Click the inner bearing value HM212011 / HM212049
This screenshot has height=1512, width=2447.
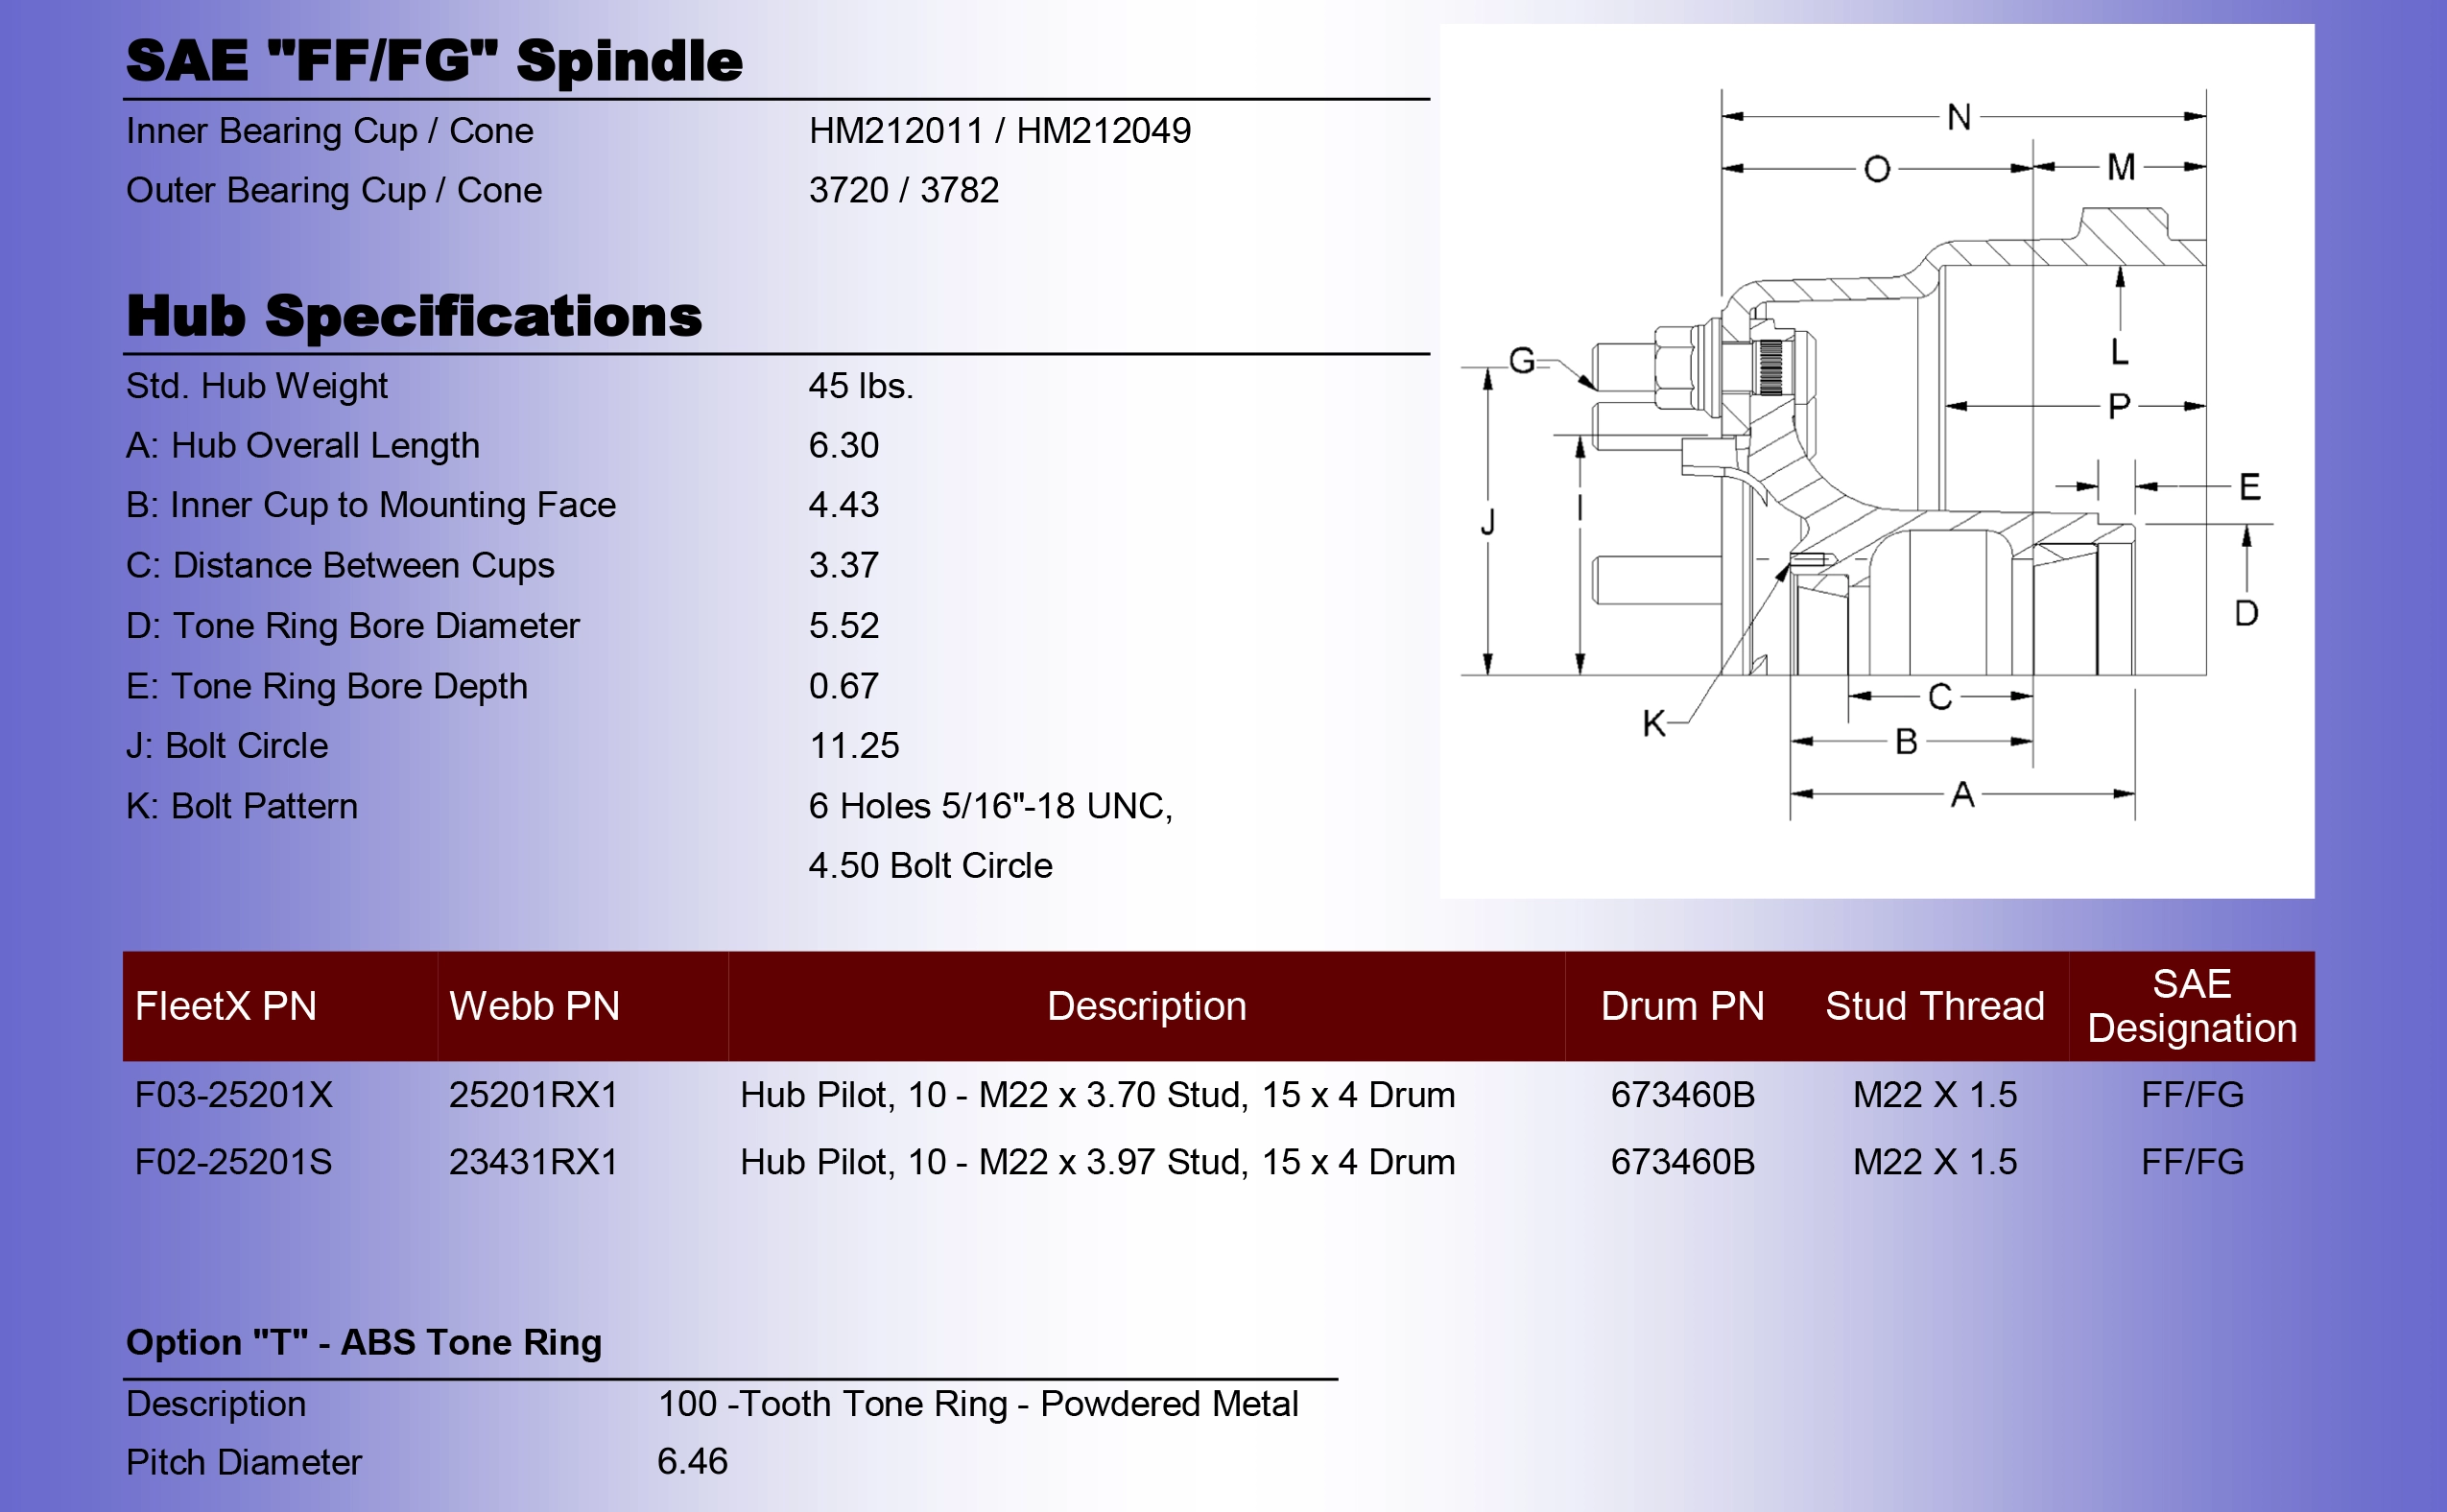[x=1000, y=131]
